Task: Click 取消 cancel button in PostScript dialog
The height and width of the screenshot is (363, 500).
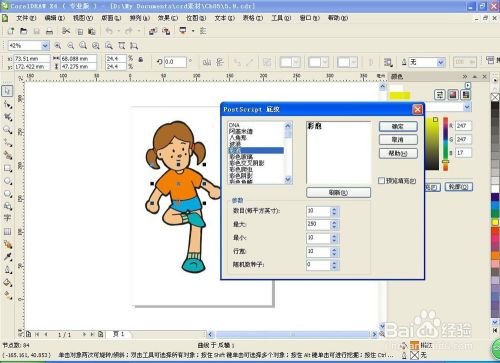Action: [398, 140]
